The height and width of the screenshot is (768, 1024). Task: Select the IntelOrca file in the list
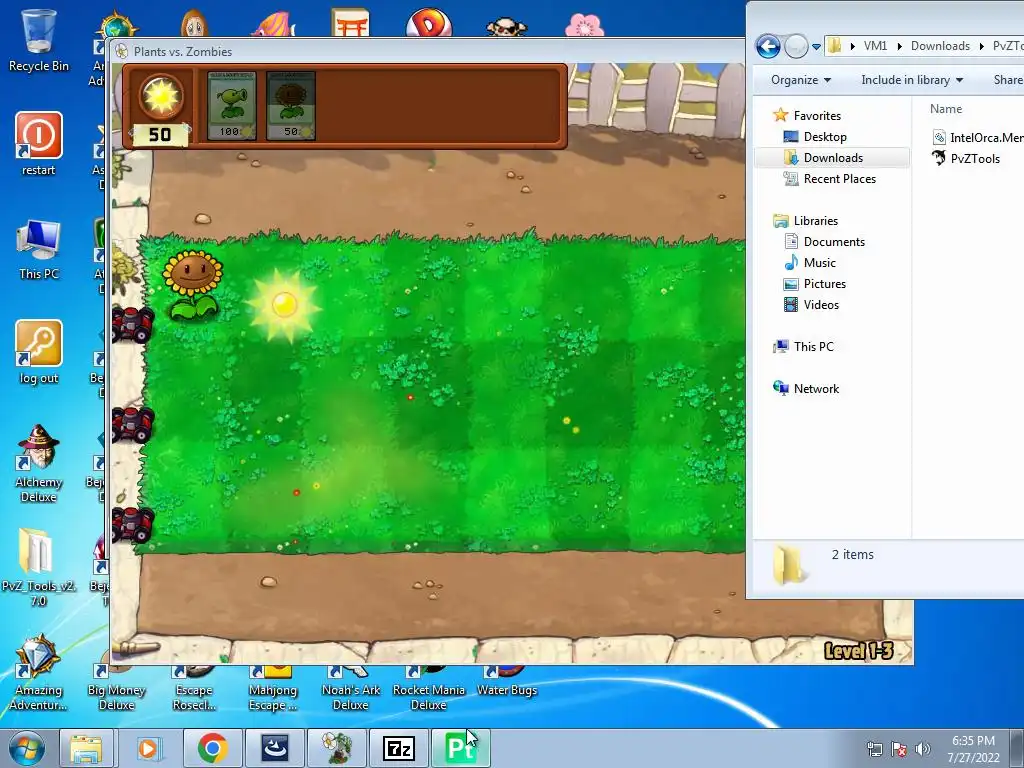point(978,137)
